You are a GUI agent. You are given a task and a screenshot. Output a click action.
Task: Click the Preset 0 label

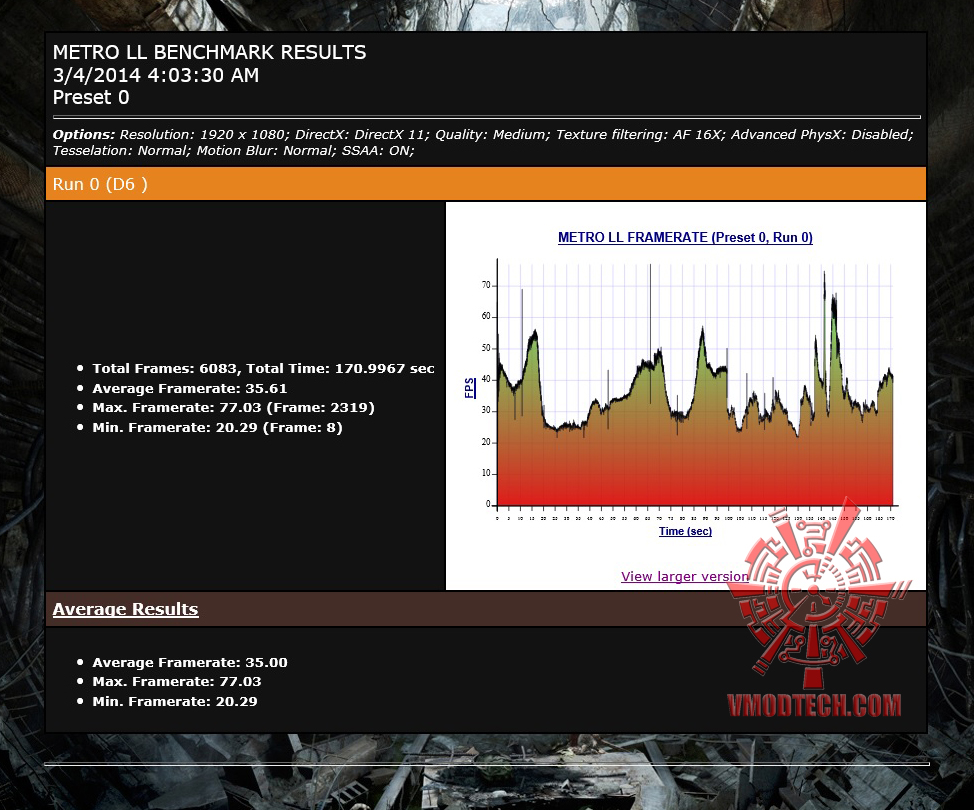(91, 98)
